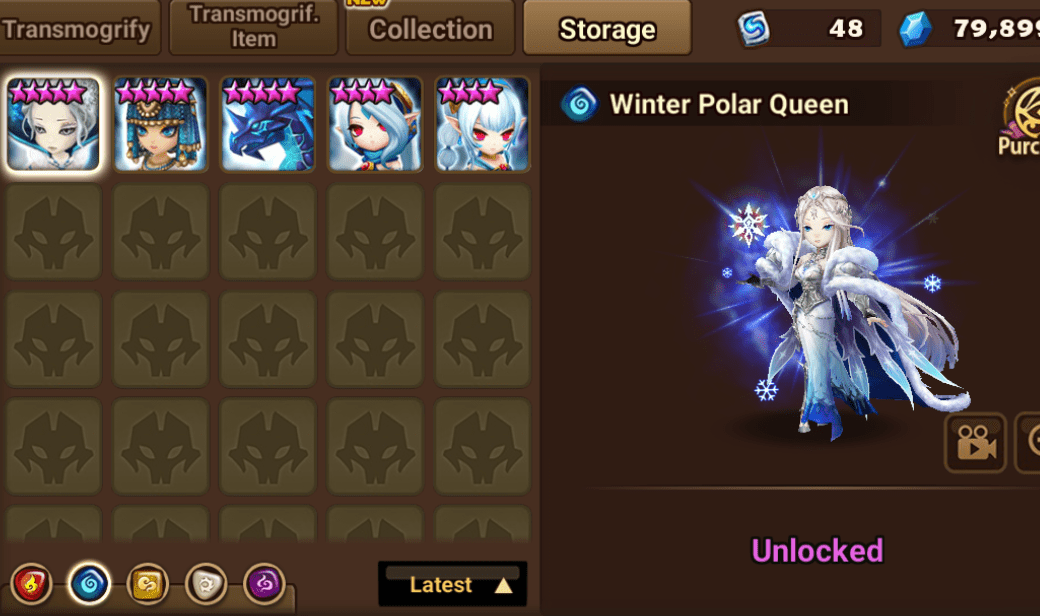This screenshot has width=1040, height=616.
Task: Open the Collection tab
Action: point(430,29)
